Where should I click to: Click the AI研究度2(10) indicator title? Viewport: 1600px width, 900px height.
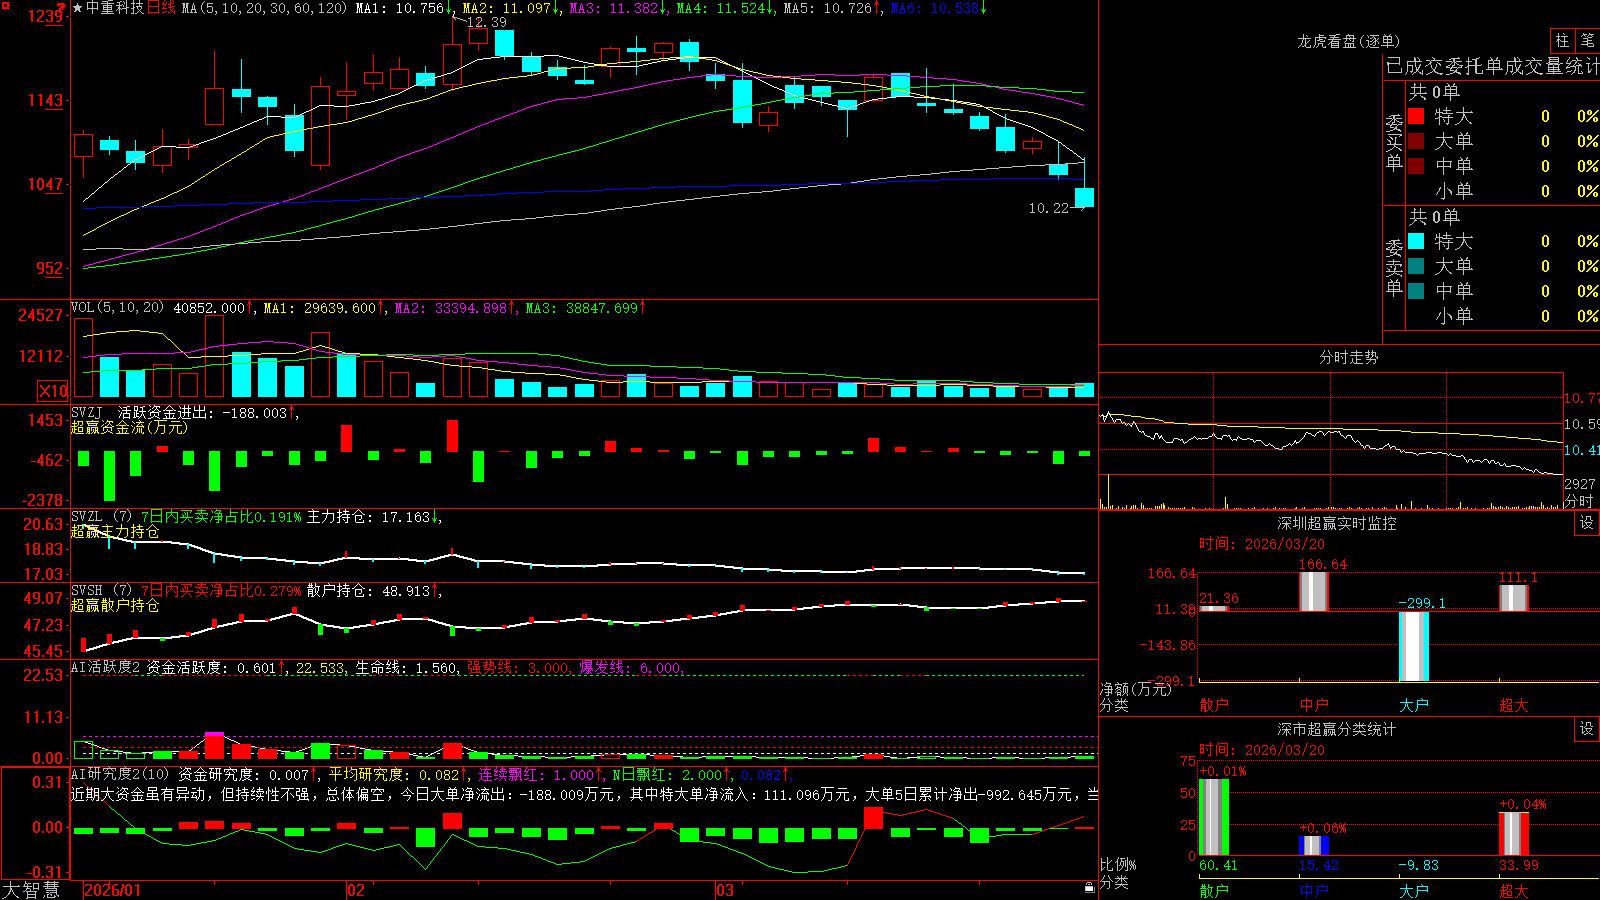coord(121,774)
